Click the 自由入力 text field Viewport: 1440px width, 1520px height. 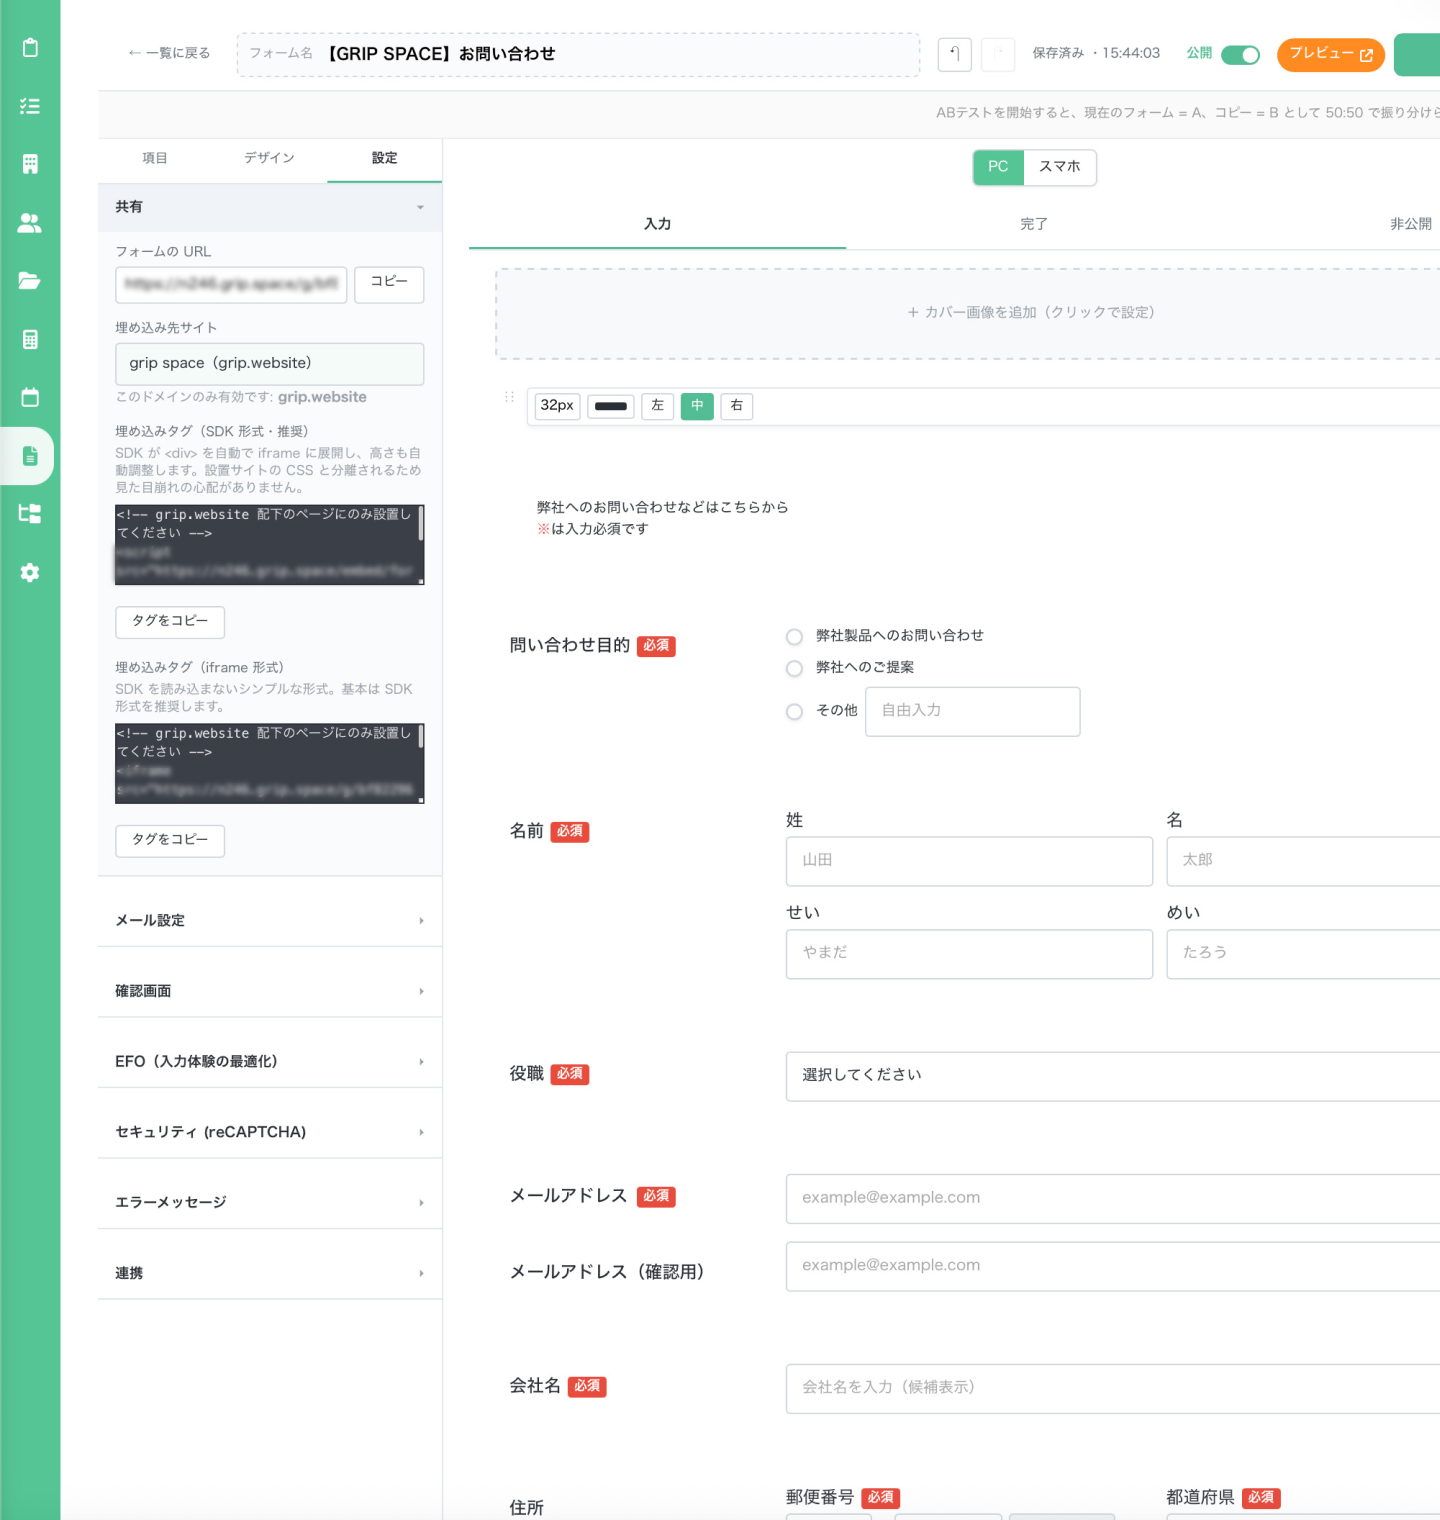972,712
